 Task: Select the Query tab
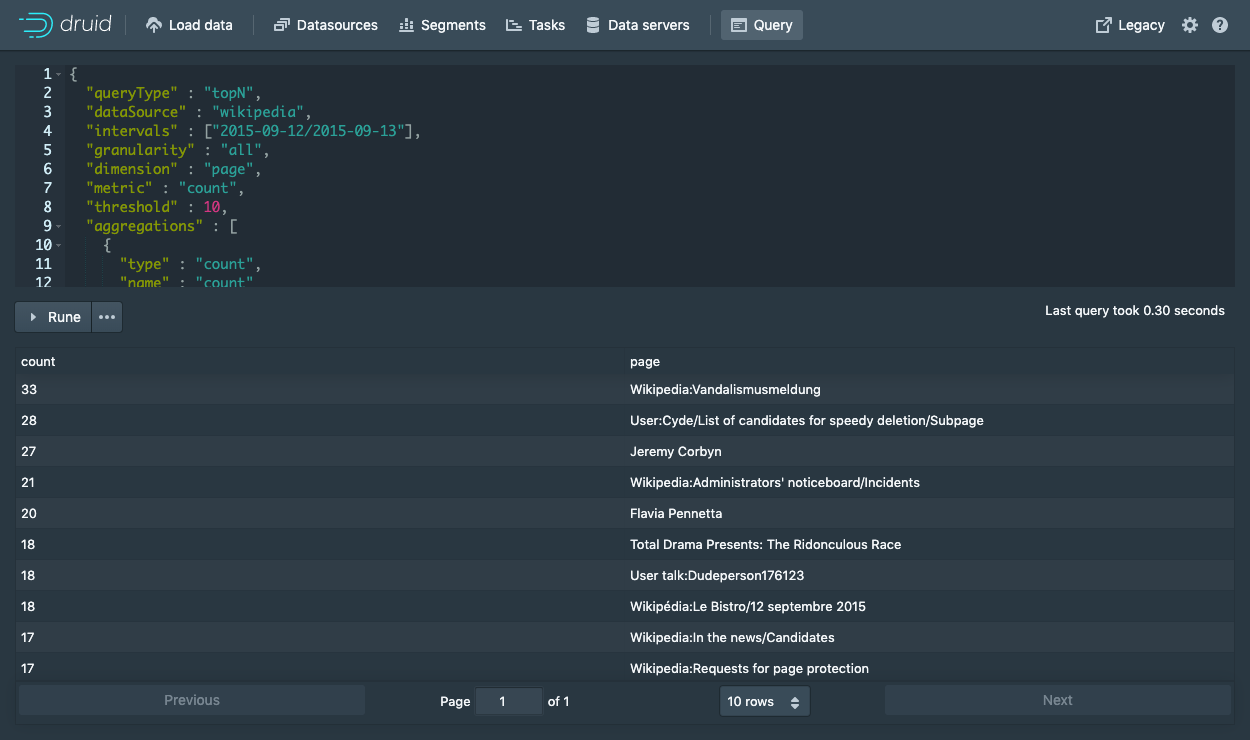click(x=762, y=25)
